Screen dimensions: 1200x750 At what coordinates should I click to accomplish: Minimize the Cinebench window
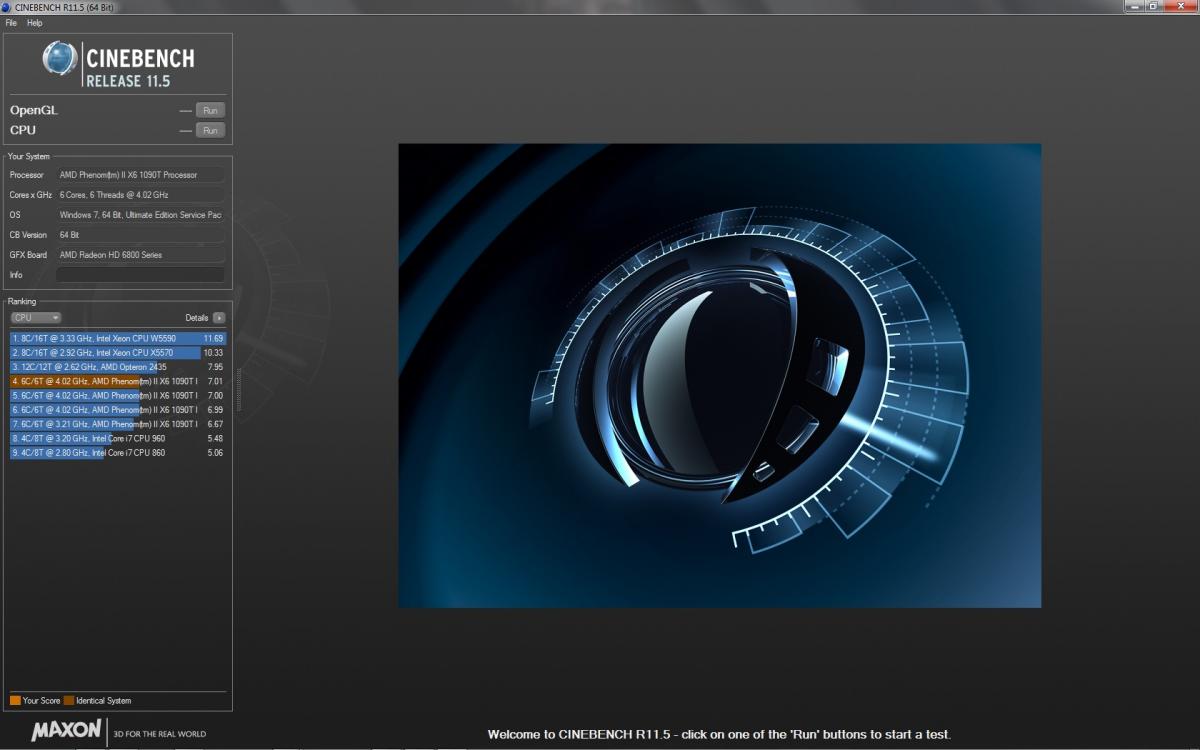pyautogui.click(x=1133, y=6)
